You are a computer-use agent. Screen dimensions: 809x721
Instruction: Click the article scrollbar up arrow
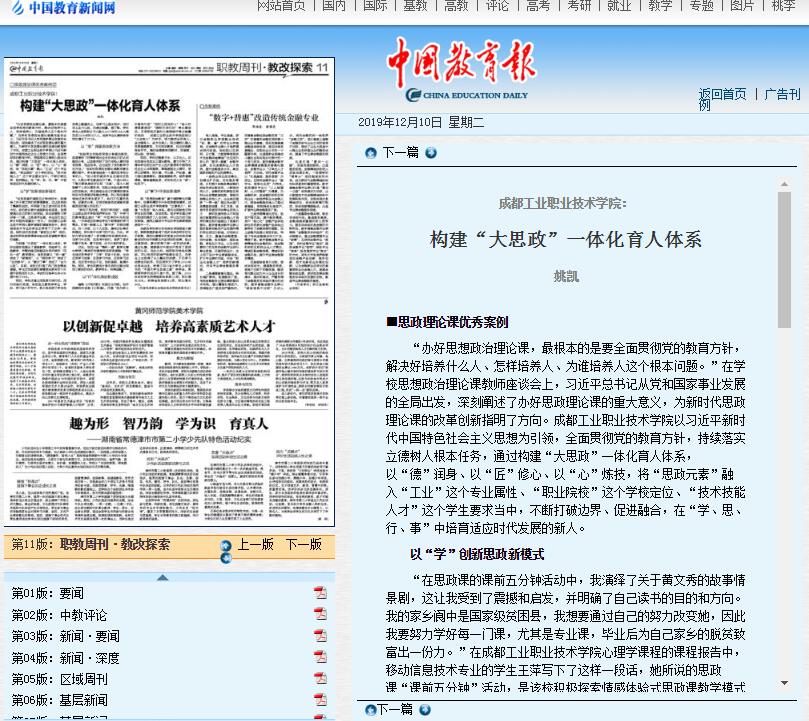784,184
